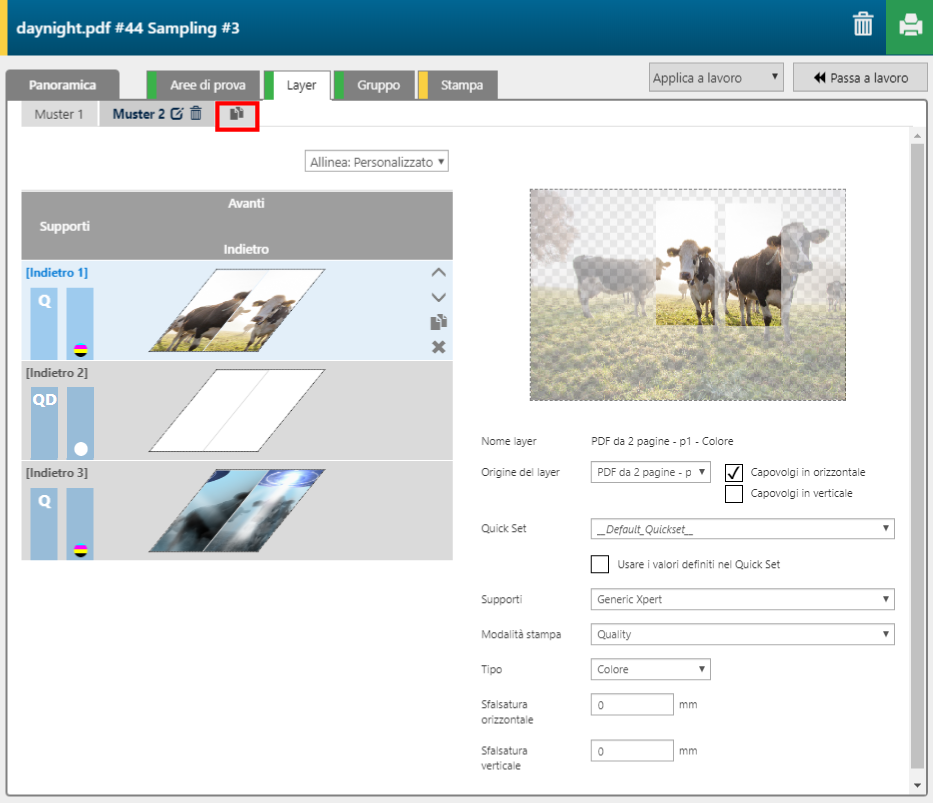Remove Indietro 1 layer with X icon

click(x=438, y=347)
